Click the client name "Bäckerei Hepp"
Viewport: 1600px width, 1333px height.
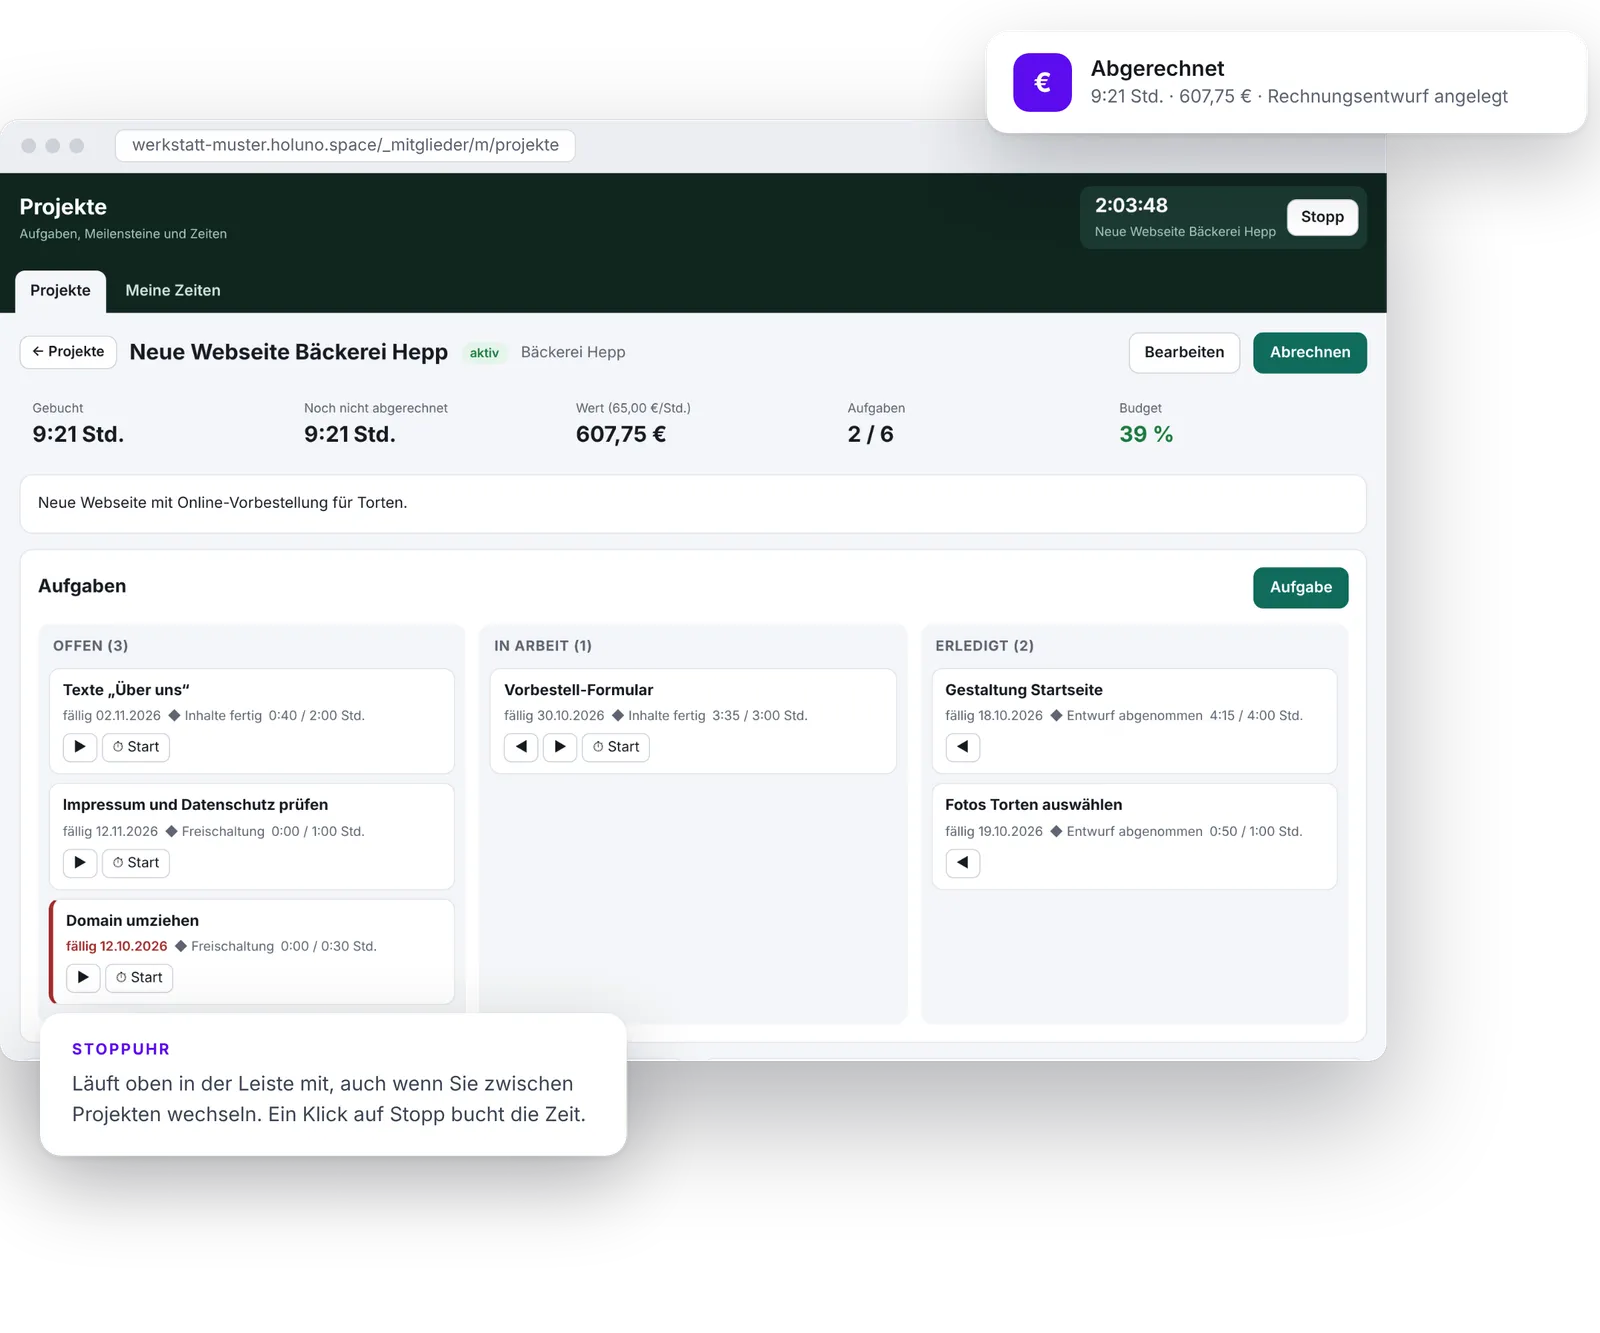(x=573, y=353)
